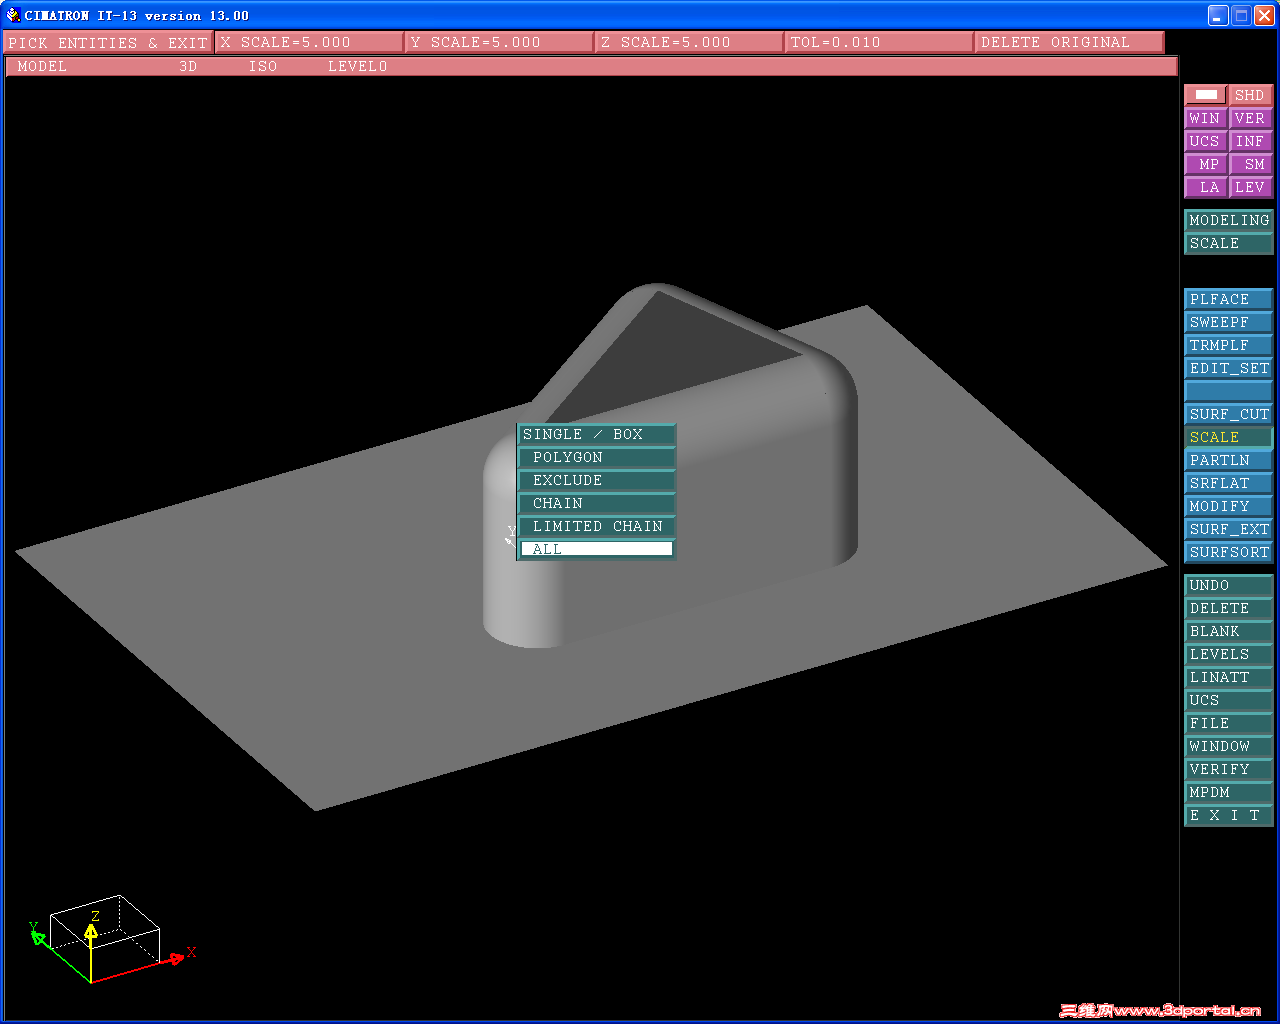Open the LINATT line attributes menu

[1229, 677]
